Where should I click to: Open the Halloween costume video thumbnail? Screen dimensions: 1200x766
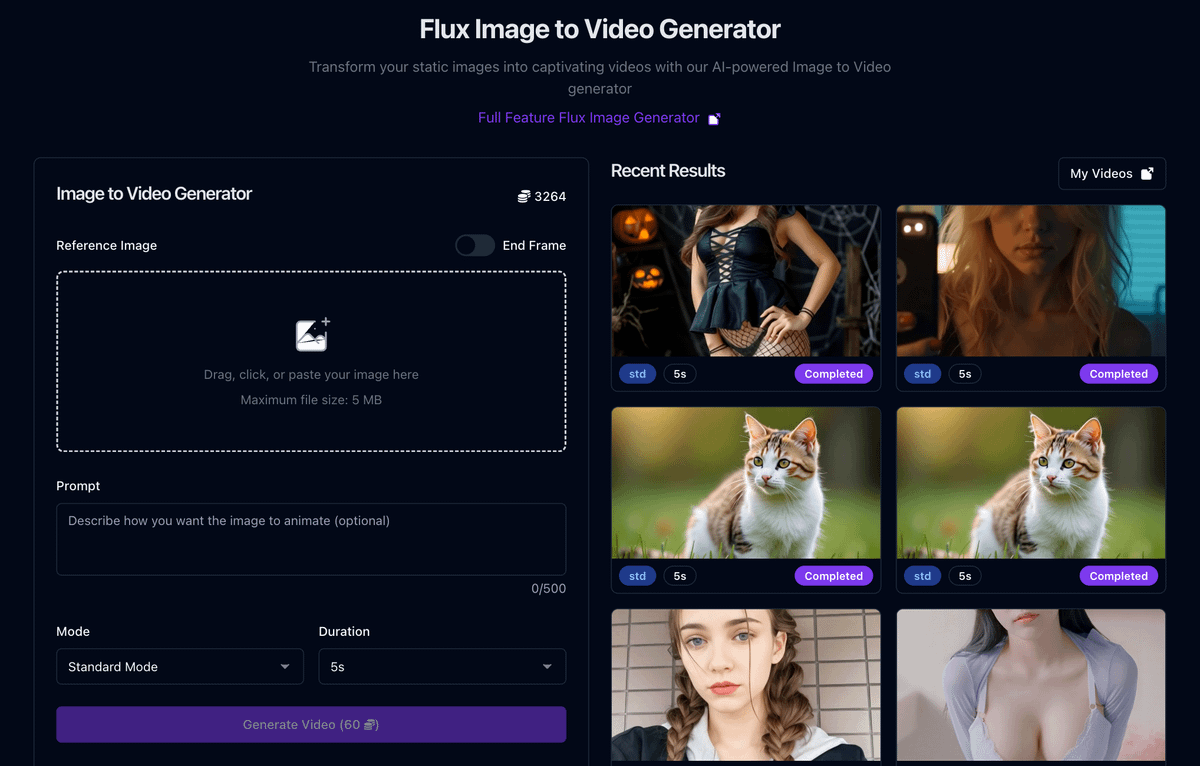click(745, 281)
